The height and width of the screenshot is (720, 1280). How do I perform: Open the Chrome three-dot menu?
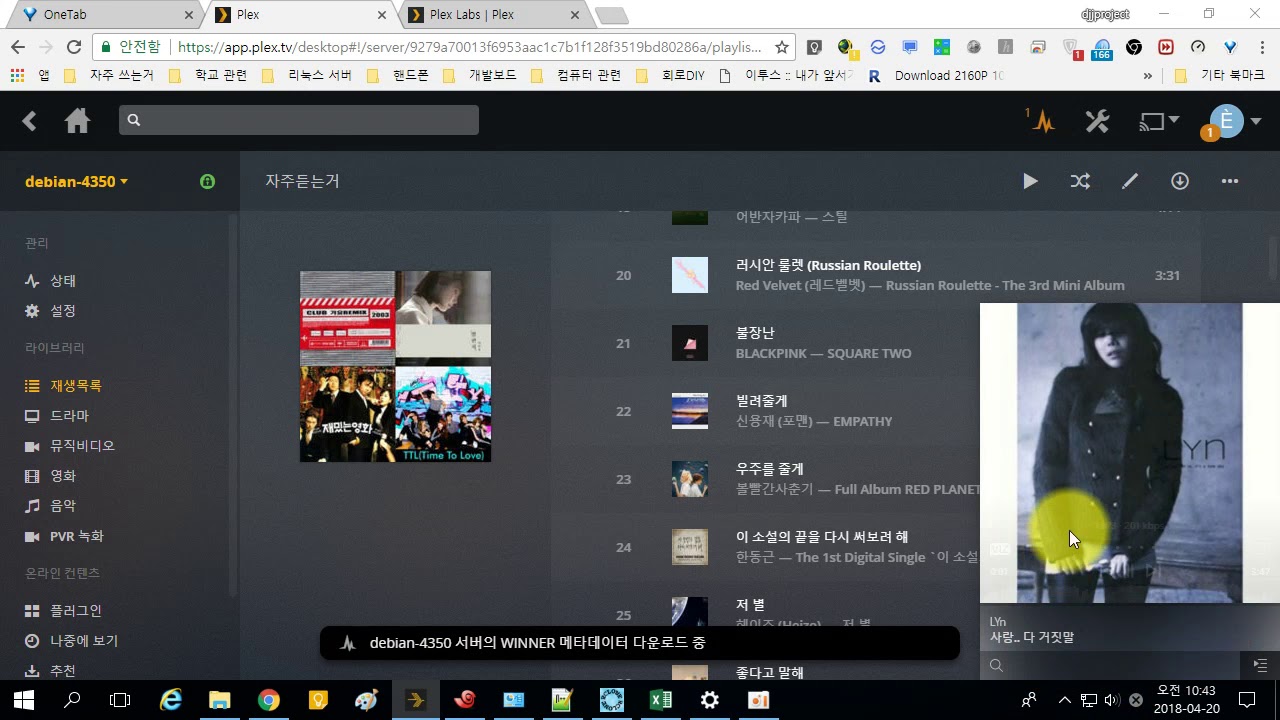point(1260,47)
